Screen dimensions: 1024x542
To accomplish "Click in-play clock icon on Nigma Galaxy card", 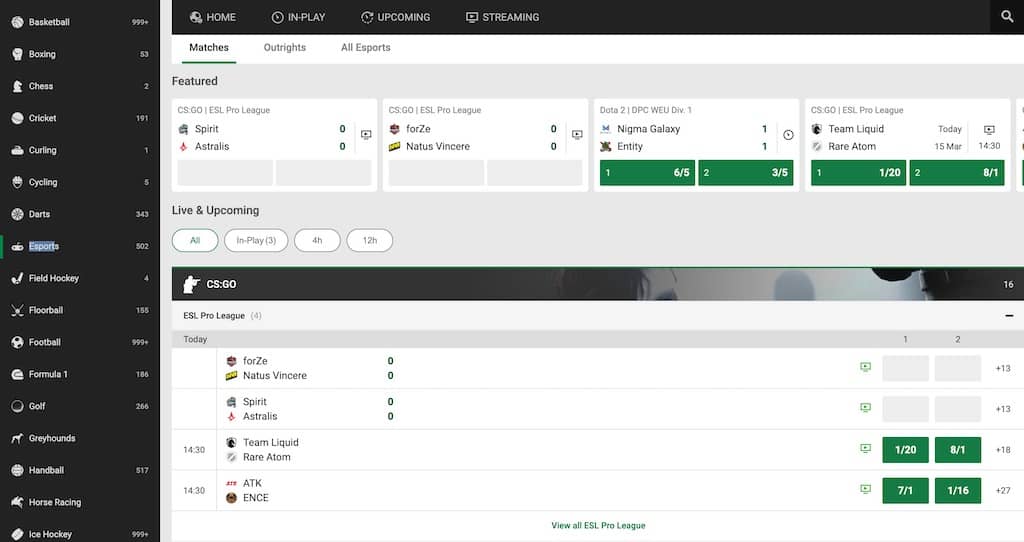I will coord(788,135).
